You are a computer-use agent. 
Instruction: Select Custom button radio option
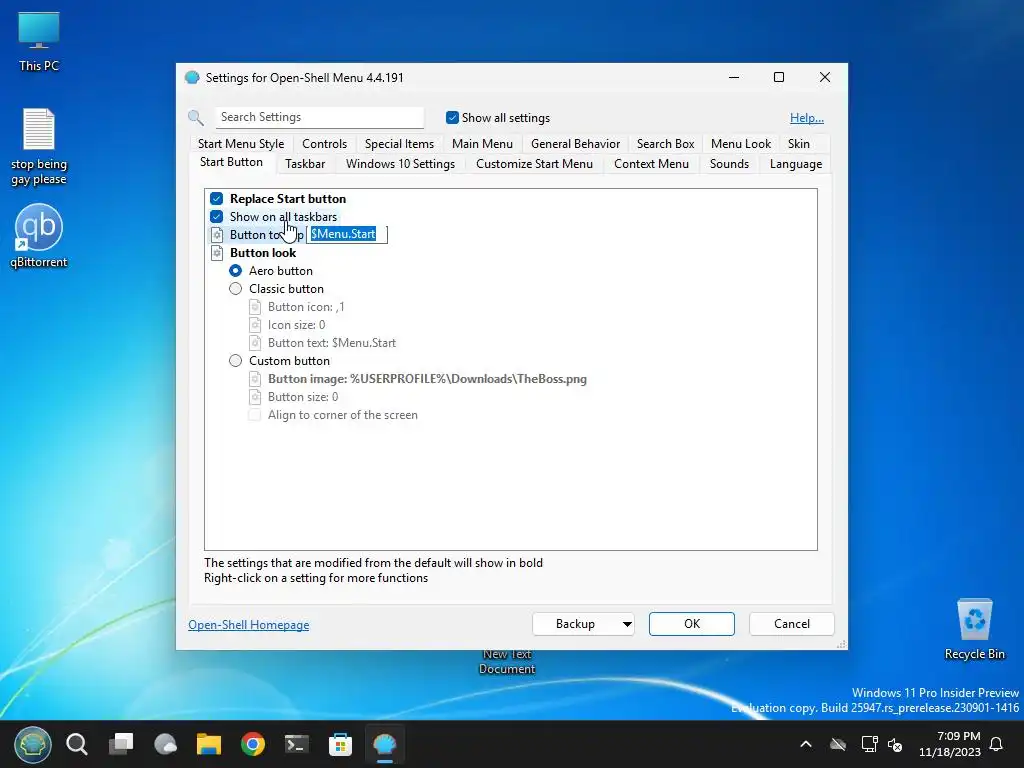235,360
